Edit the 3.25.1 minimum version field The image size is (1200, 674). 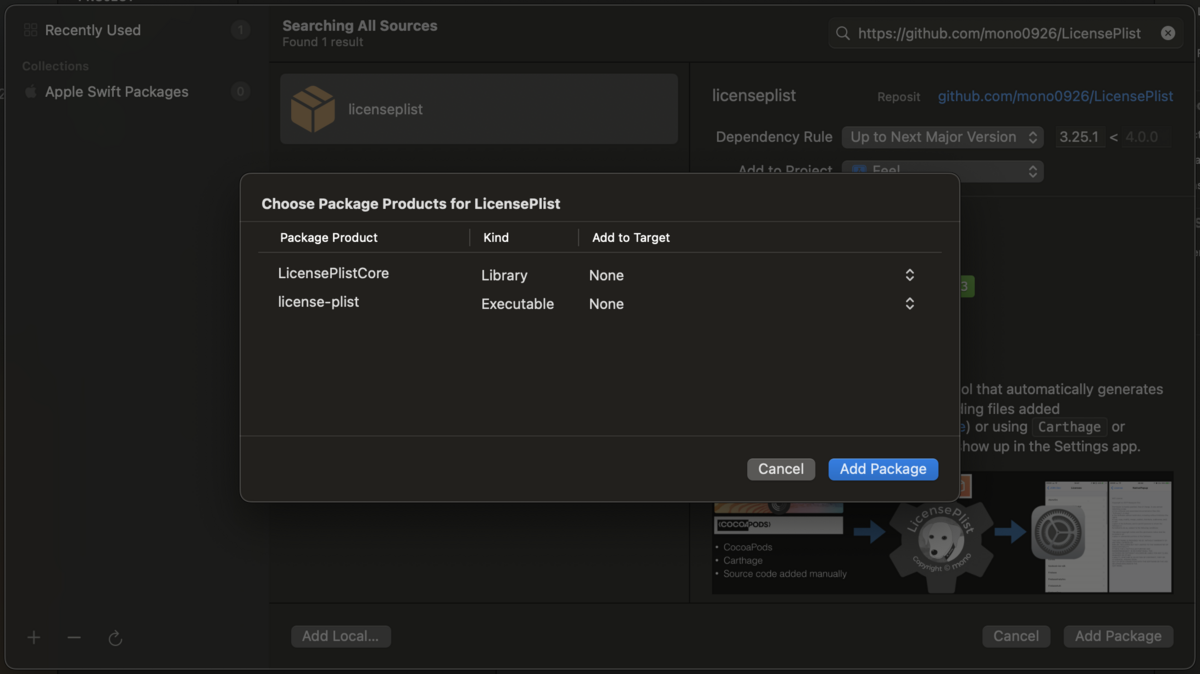1080,137
